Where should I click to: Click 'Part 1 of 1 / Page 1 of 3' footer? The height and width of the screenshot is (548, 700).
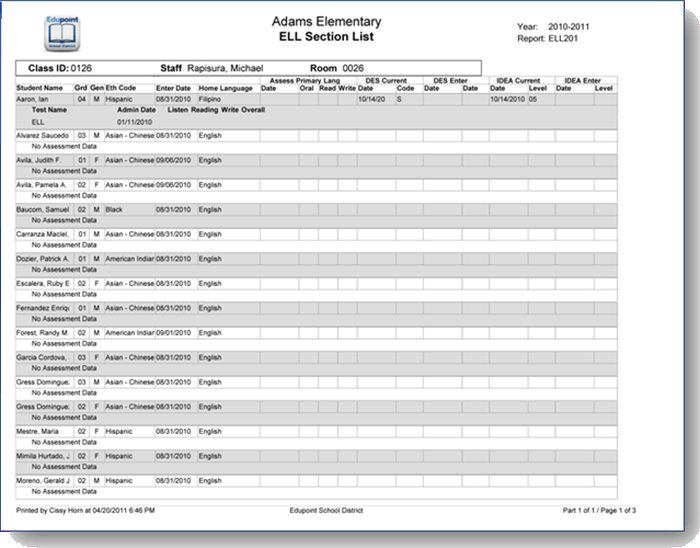click(599, 510)
